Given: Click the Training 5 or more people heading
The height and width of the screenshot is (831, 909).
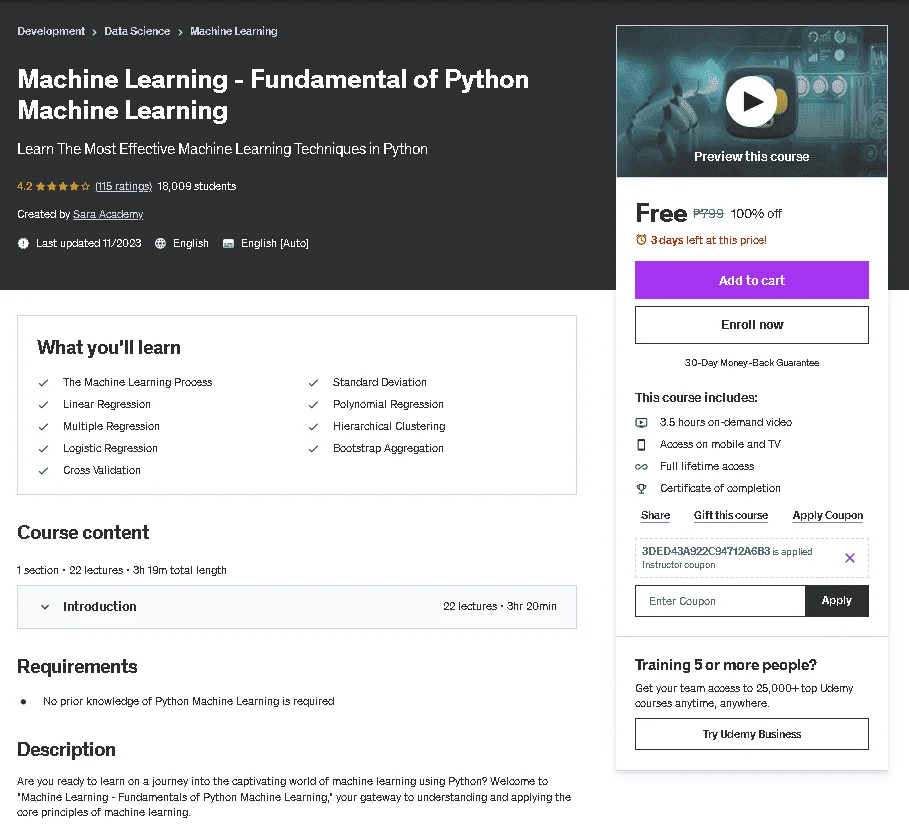Looking at the screenshot, I should 725,665.
